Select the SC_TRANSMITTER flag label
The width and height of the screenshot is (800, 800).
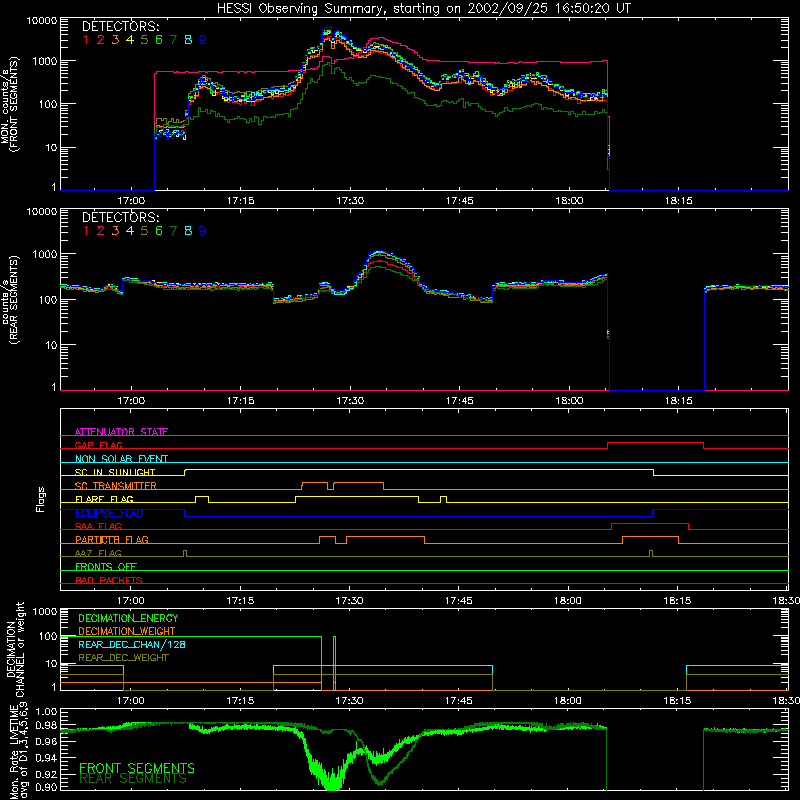point(116,486)
